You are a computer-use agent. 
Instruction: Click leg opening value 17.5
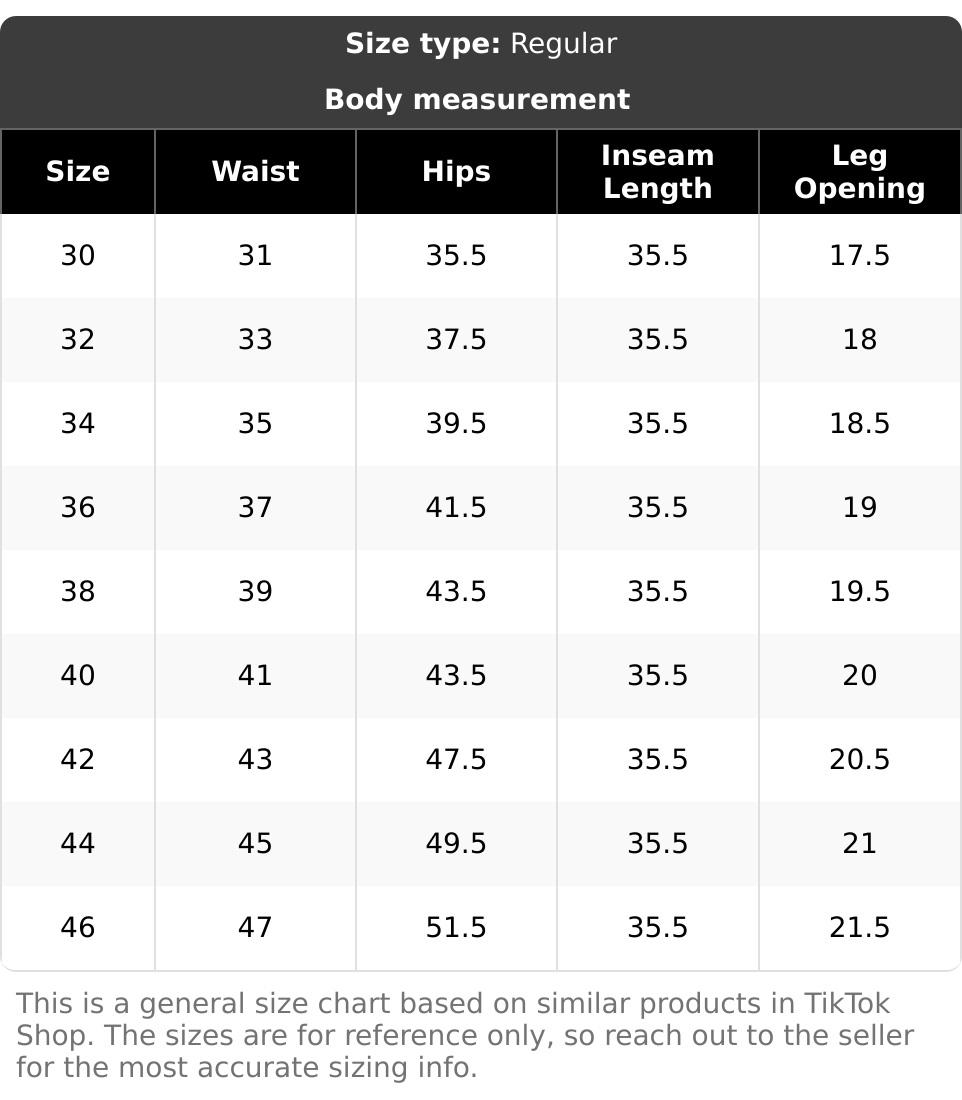859,256
